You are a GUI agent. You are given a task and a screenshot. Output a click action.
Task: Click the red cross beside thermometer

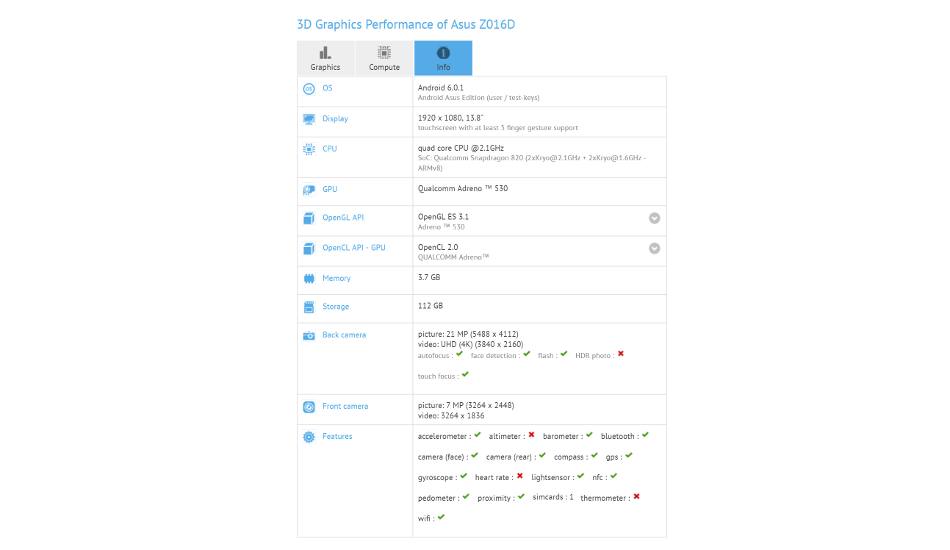636,497
